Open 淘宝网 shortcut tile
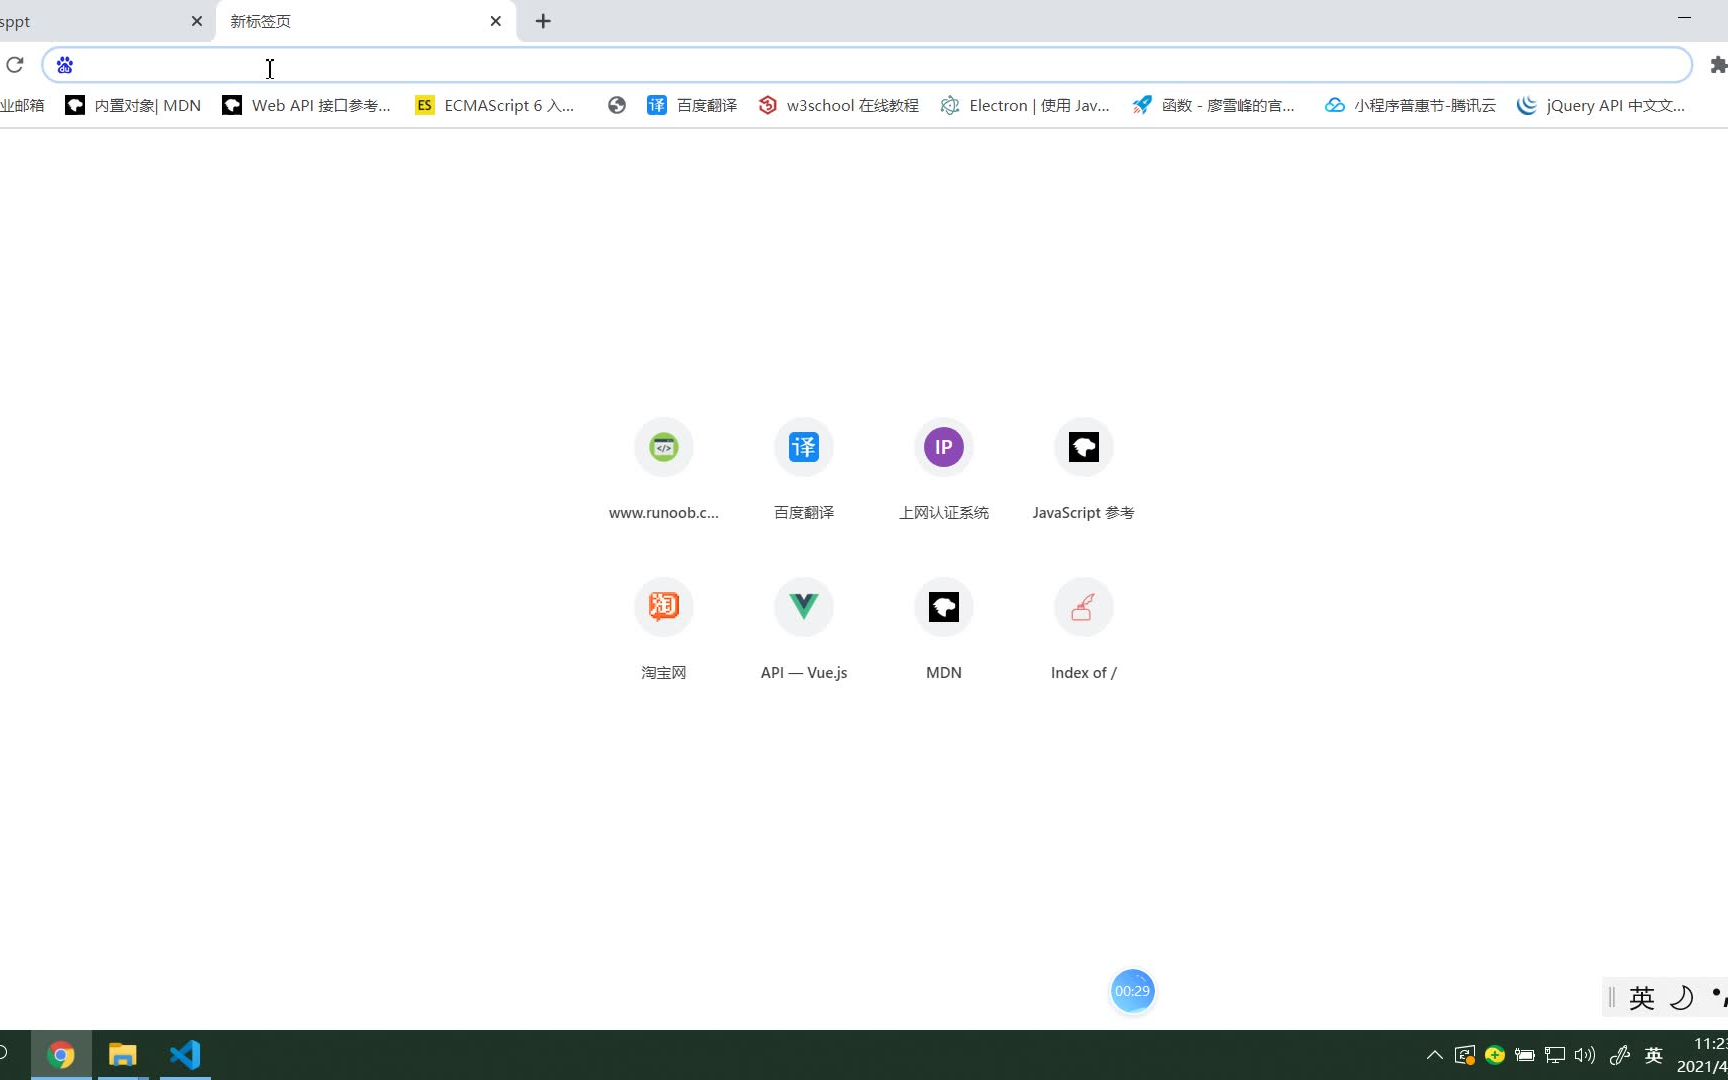Image resolution: width=1728 pixels, height=1080 pixels. [x=664, y=629]
